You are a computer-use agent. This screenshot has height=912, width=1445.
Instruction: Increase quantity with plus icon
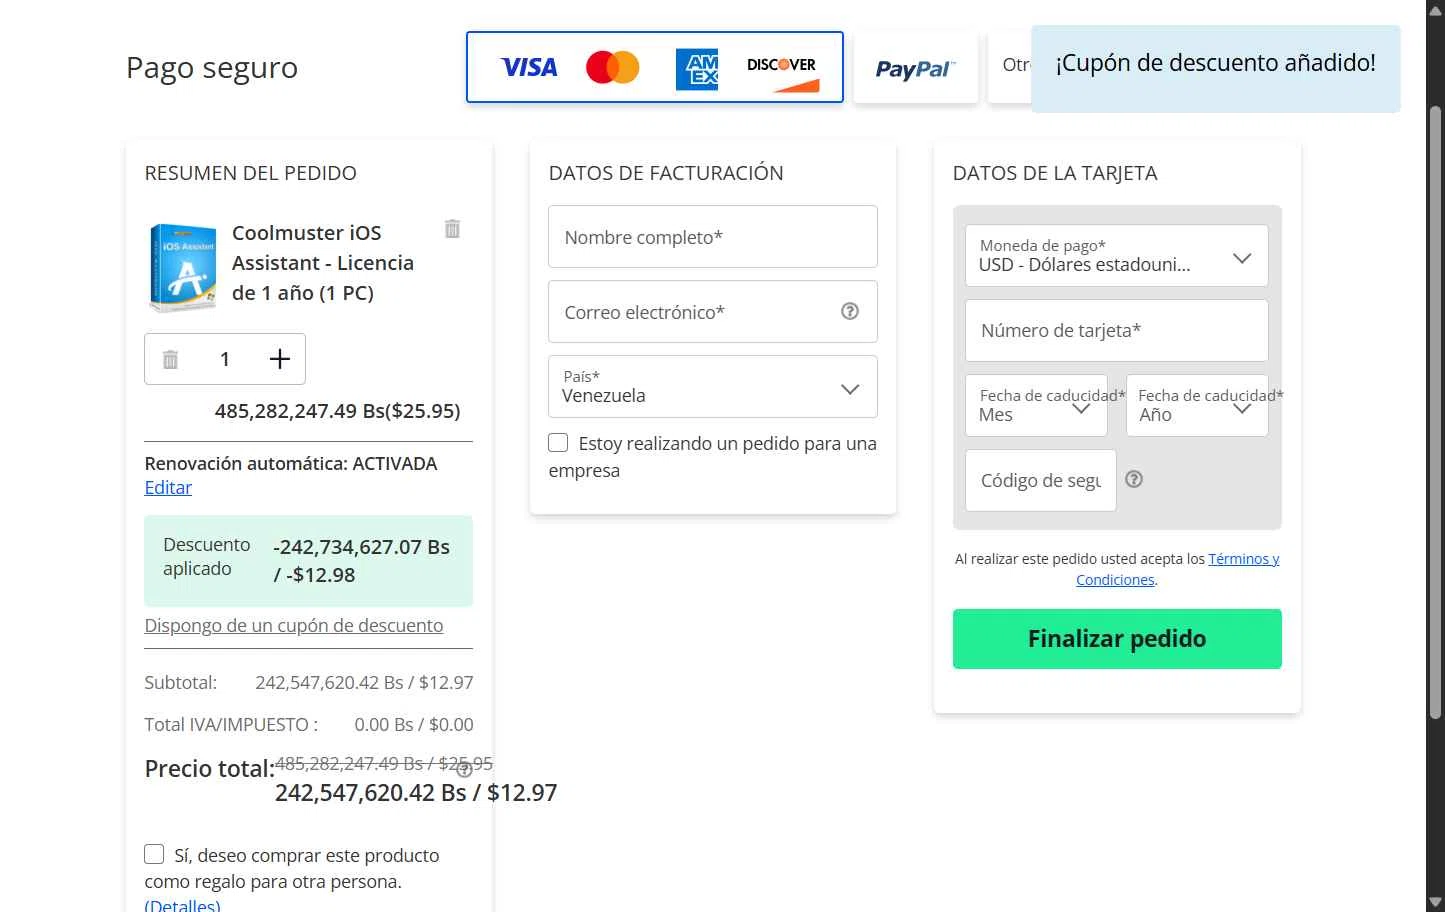[280, 359]
